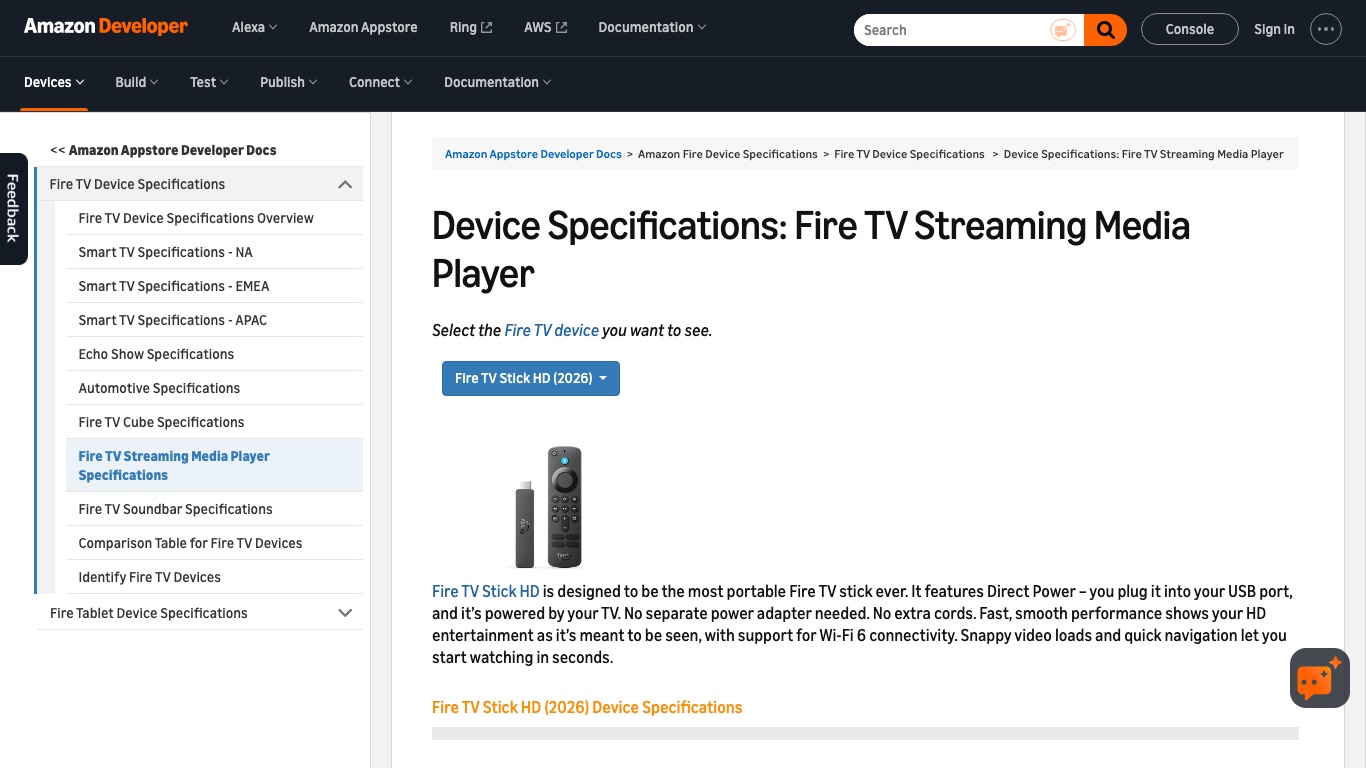The height and width of the screenshot is (768, 1366).
Task: Open the AWS external link
Action: (x=545, y=27)
